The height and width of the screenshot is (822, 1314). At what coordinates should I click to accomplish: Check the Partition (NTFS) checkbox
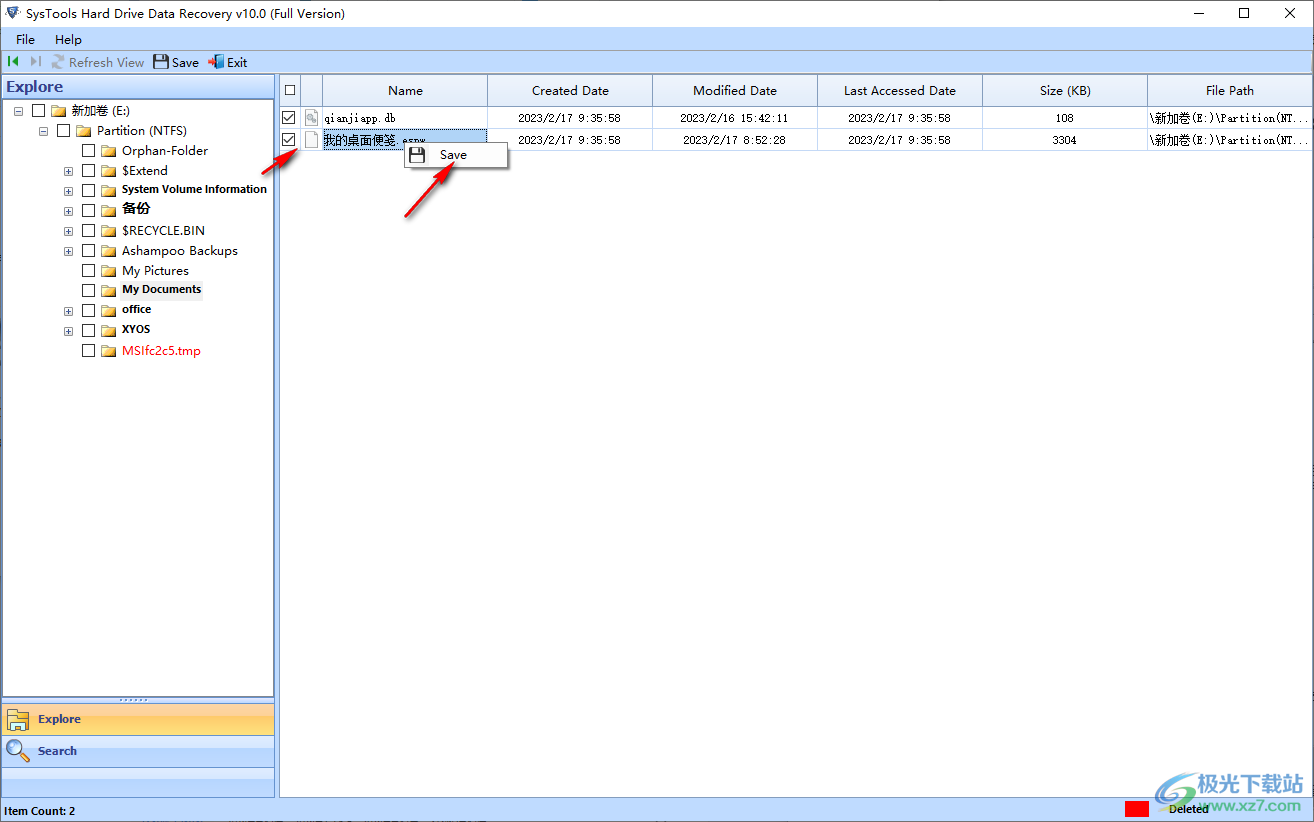coord(64,131)
